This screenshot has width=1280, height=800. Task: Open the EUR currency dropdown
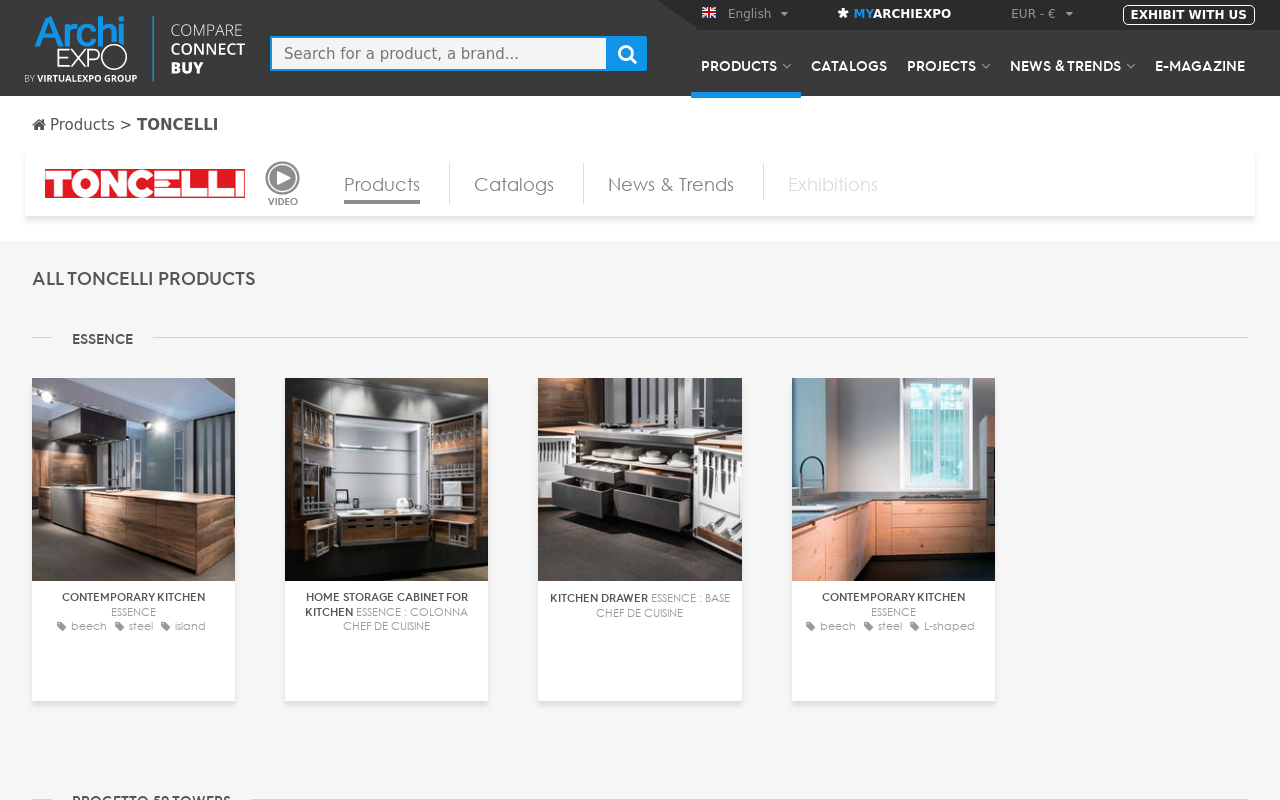[x=1041, y=14]
